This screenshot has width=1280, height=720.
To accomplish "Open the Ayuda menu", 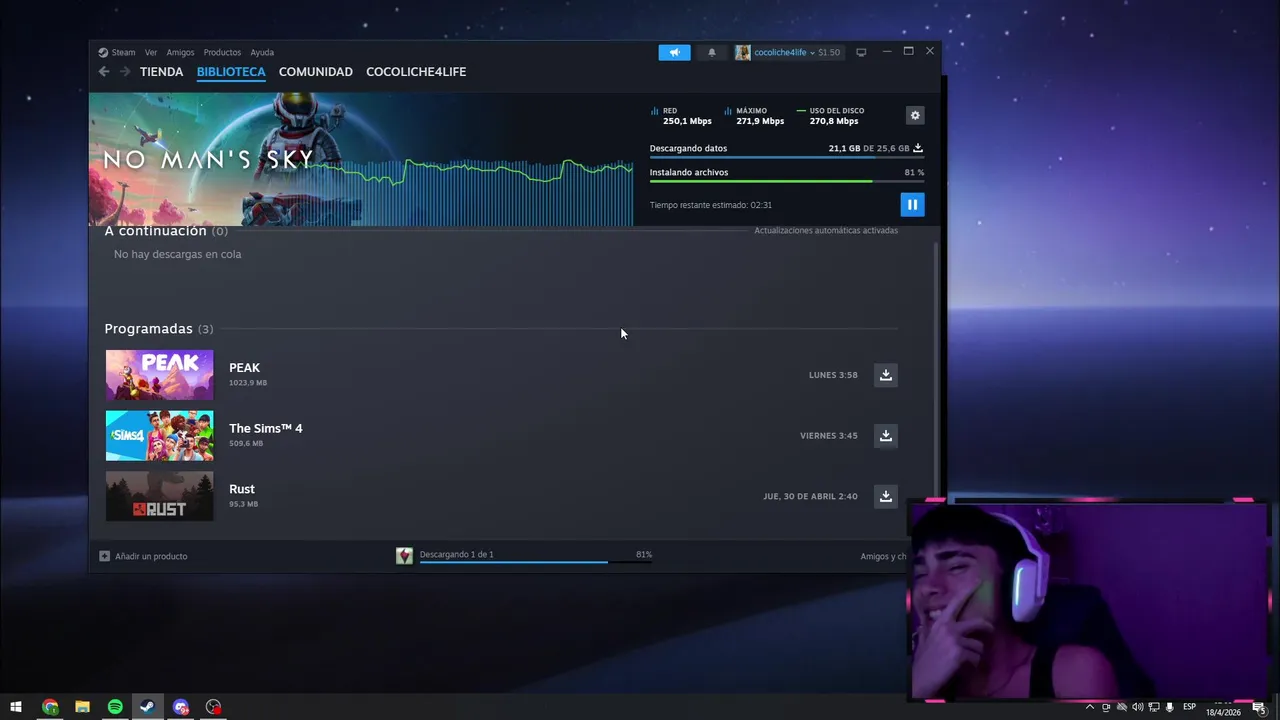I will [262, 52].
